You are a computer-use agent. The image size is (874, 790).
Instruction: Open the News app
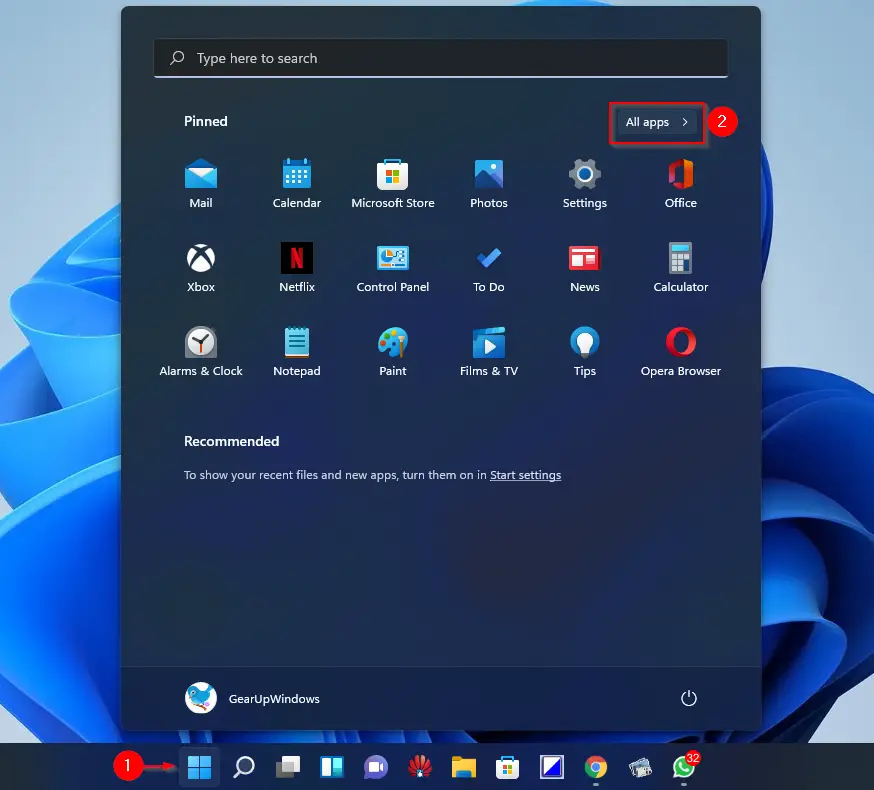pyautogui.click(x=584, y=268)
